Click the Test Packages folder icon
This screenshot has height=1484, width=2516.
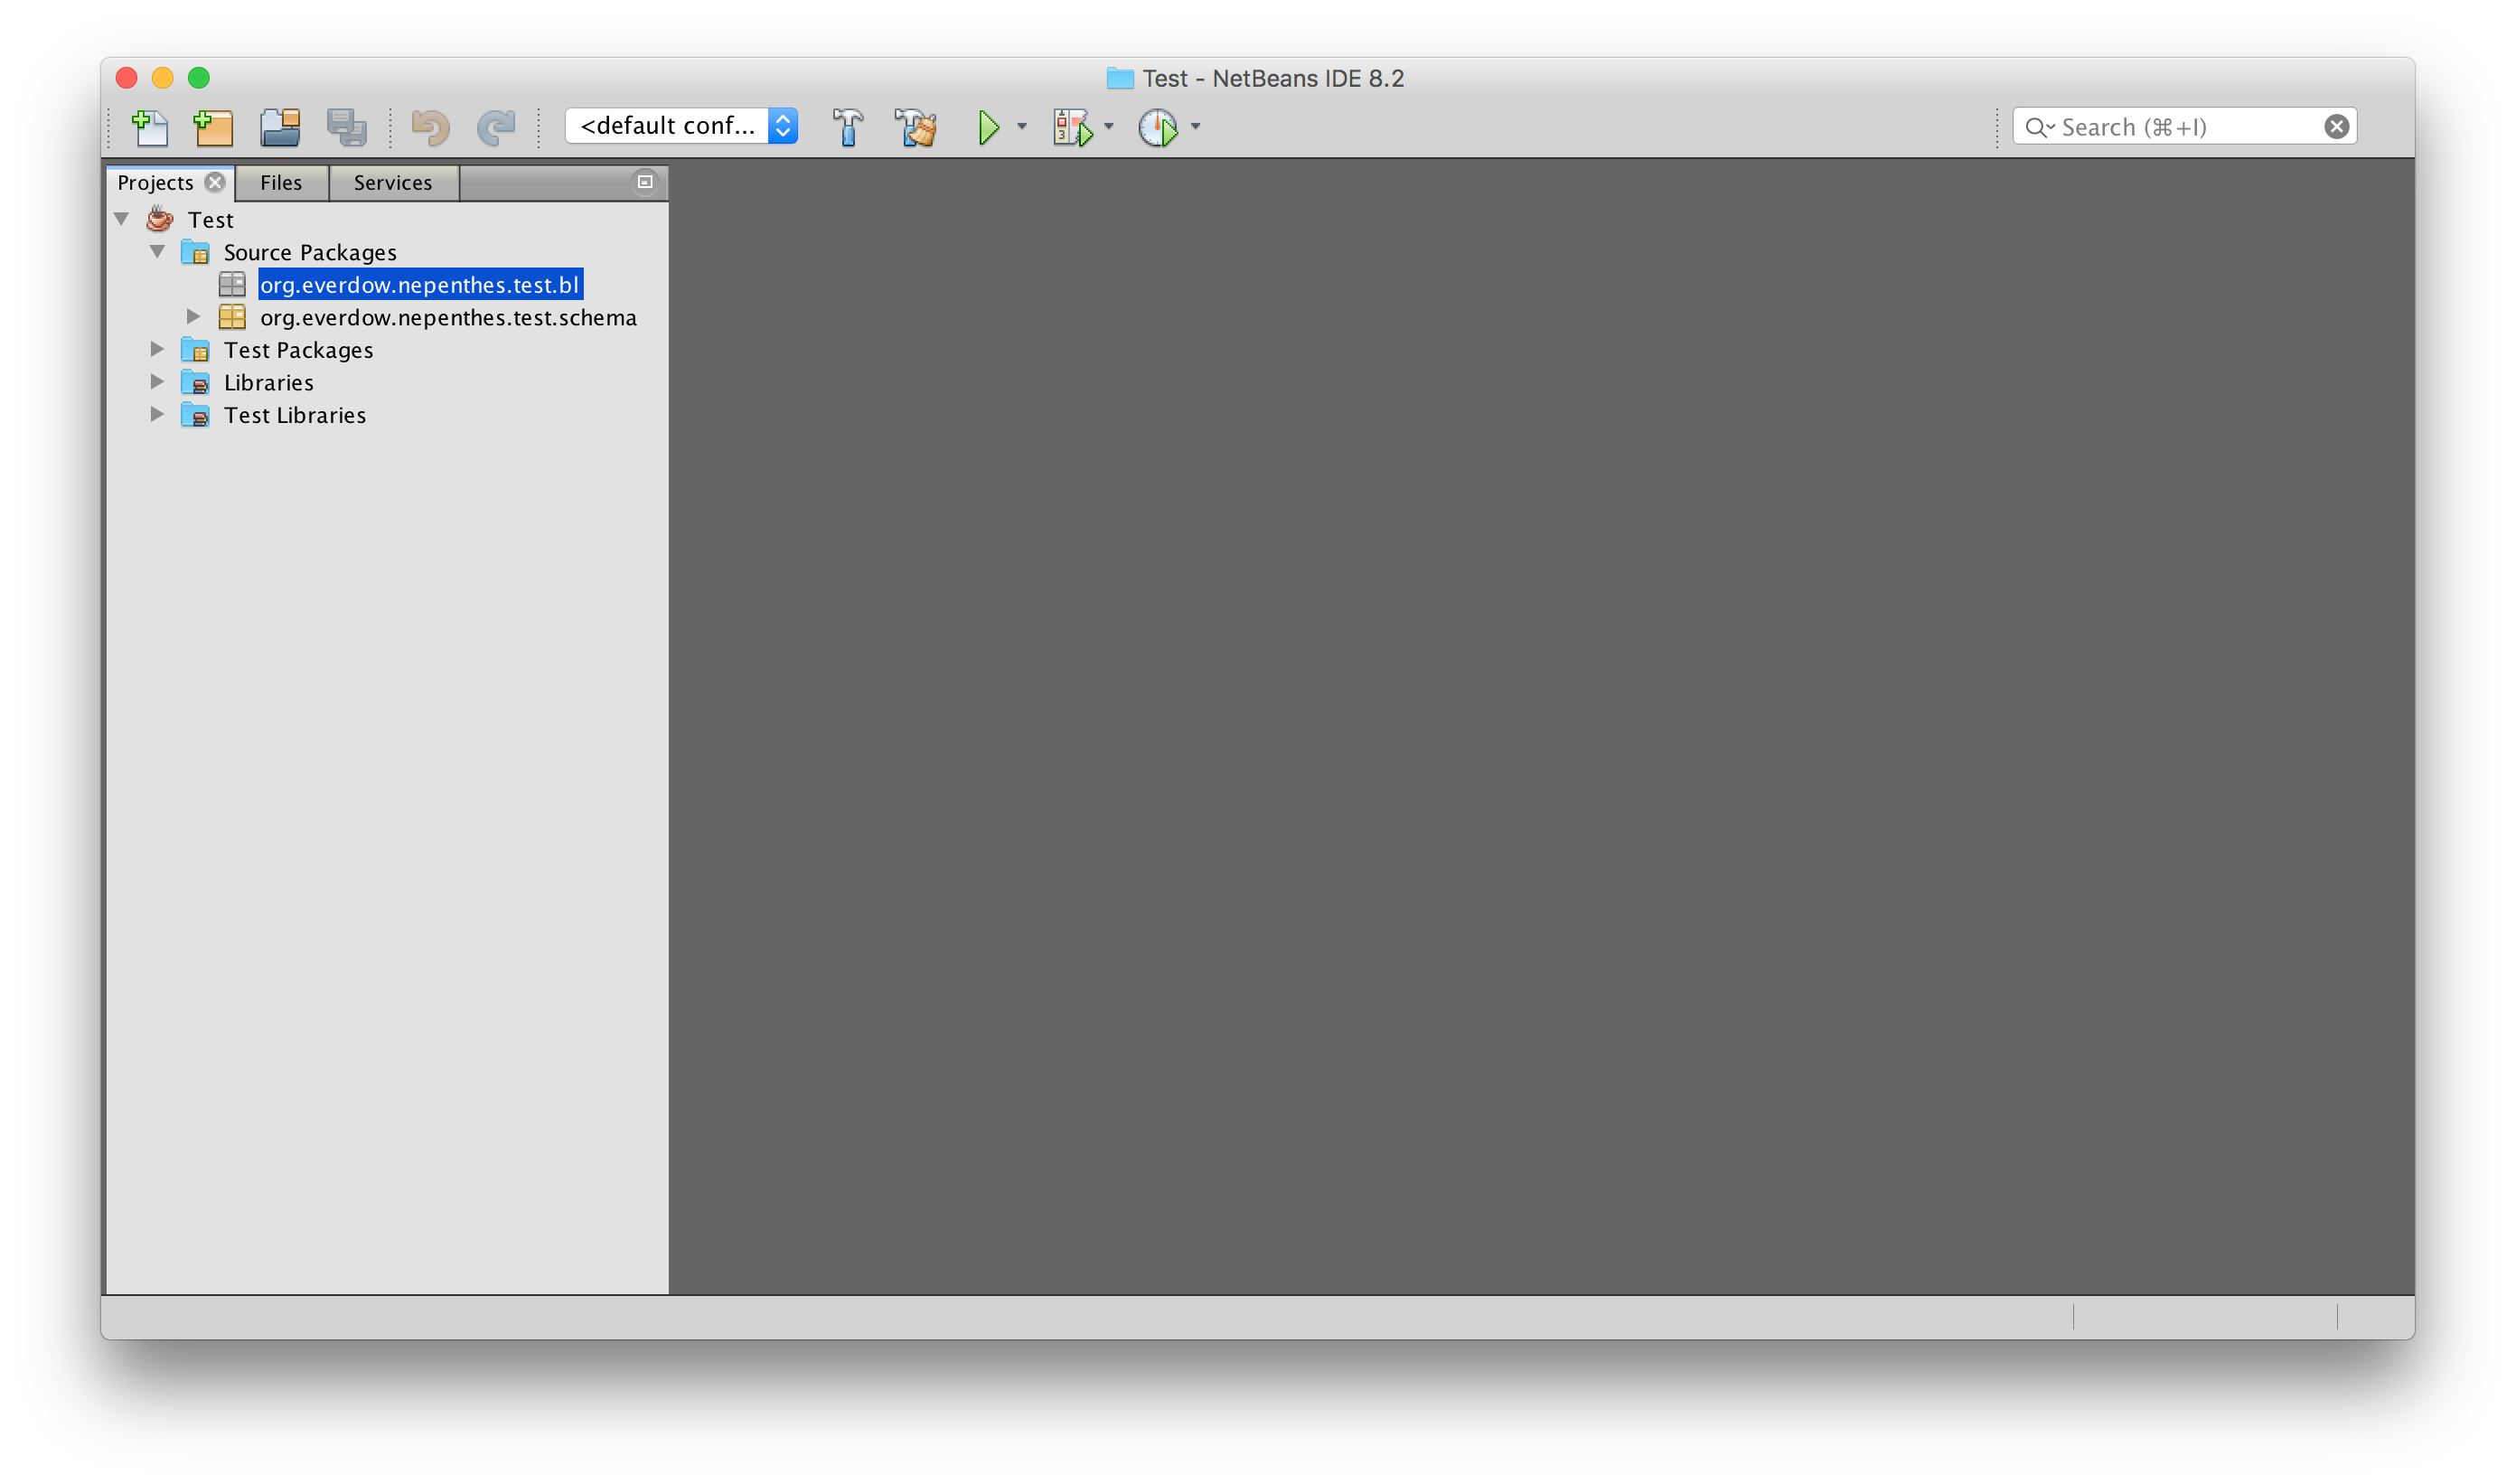tap(195, 350)
